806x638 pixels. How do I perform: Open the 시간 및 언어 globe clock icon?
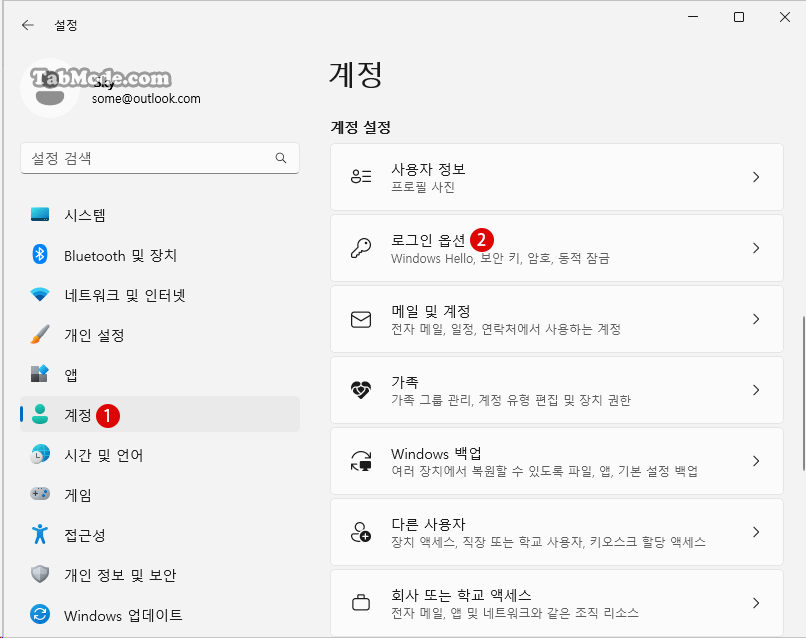click(x=40, y=454)
